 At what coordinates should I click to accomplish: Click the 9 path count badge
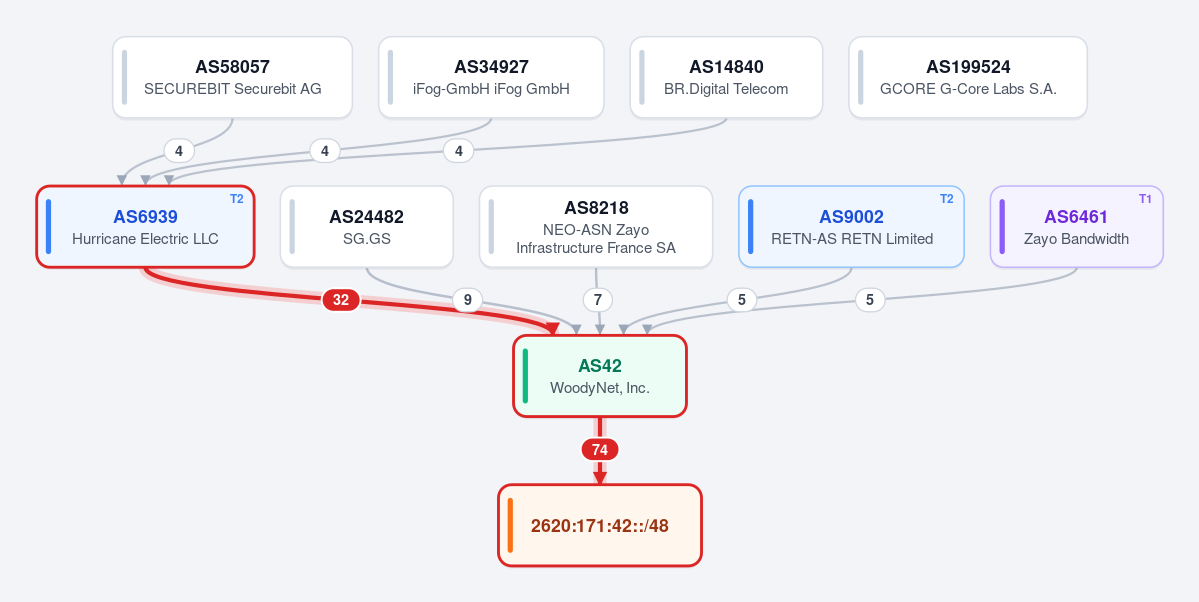(468, 300)
